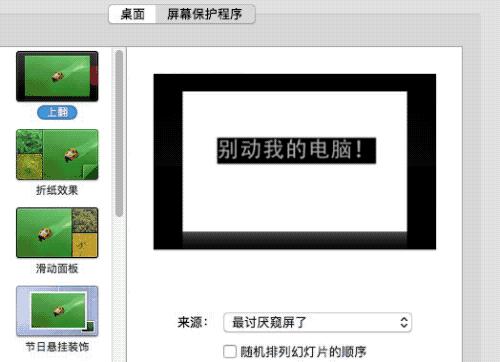Click the screensaver list scrollbar
This screenshot has width=500, height=362.
[x=119, y=133]
